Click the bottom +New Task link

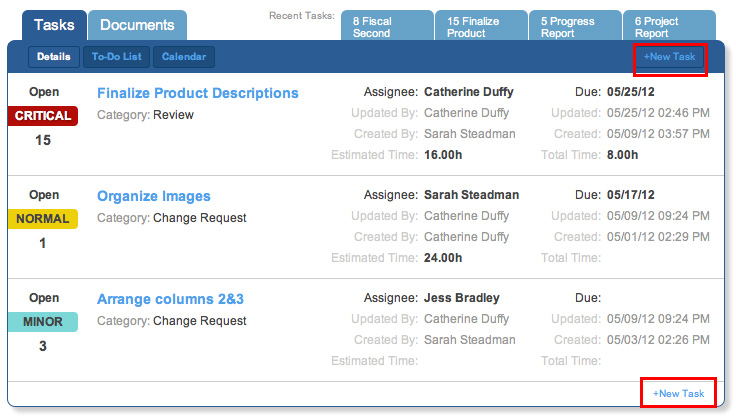678,394
